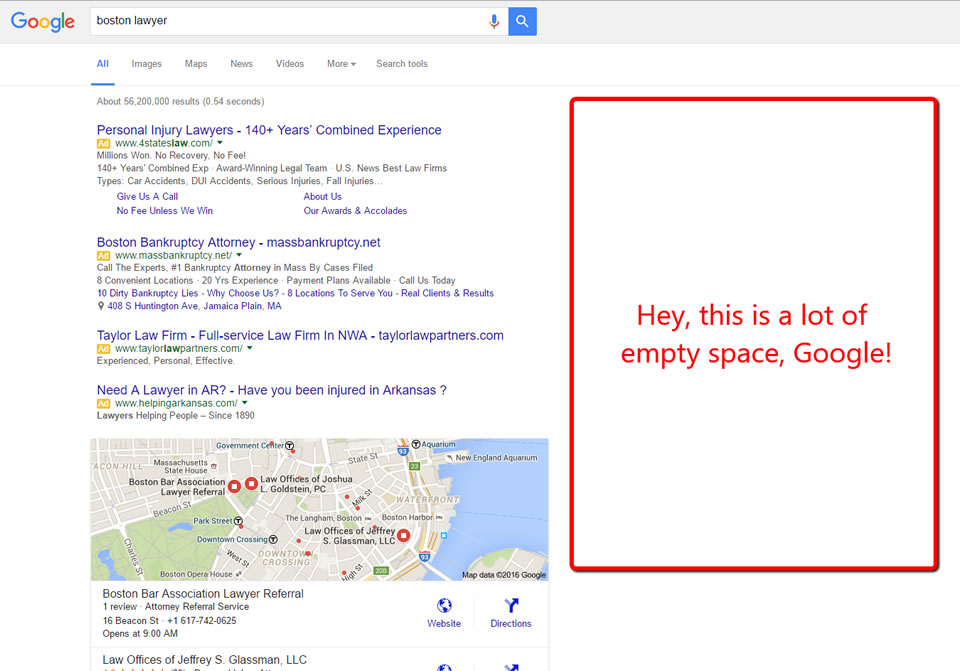The height and width of the screenshot is (671, 960).
Task: Click the Why Choose Us? link
Action: (x=243, y=293)
